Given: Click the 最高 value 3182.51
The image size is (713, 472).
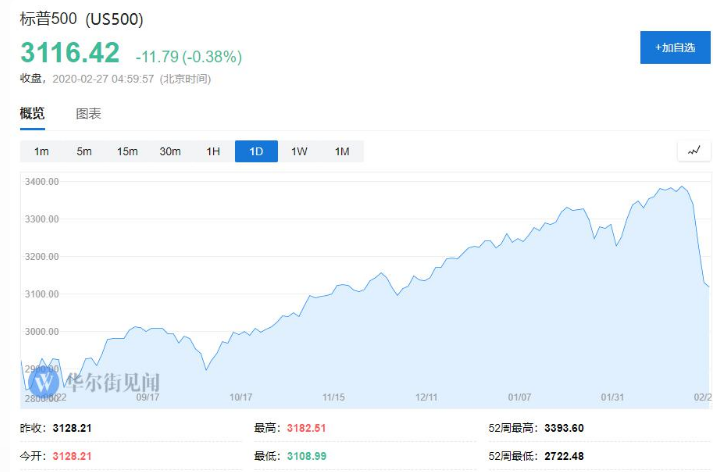Looking at the screenshot, I should click(x=306, y=428).
